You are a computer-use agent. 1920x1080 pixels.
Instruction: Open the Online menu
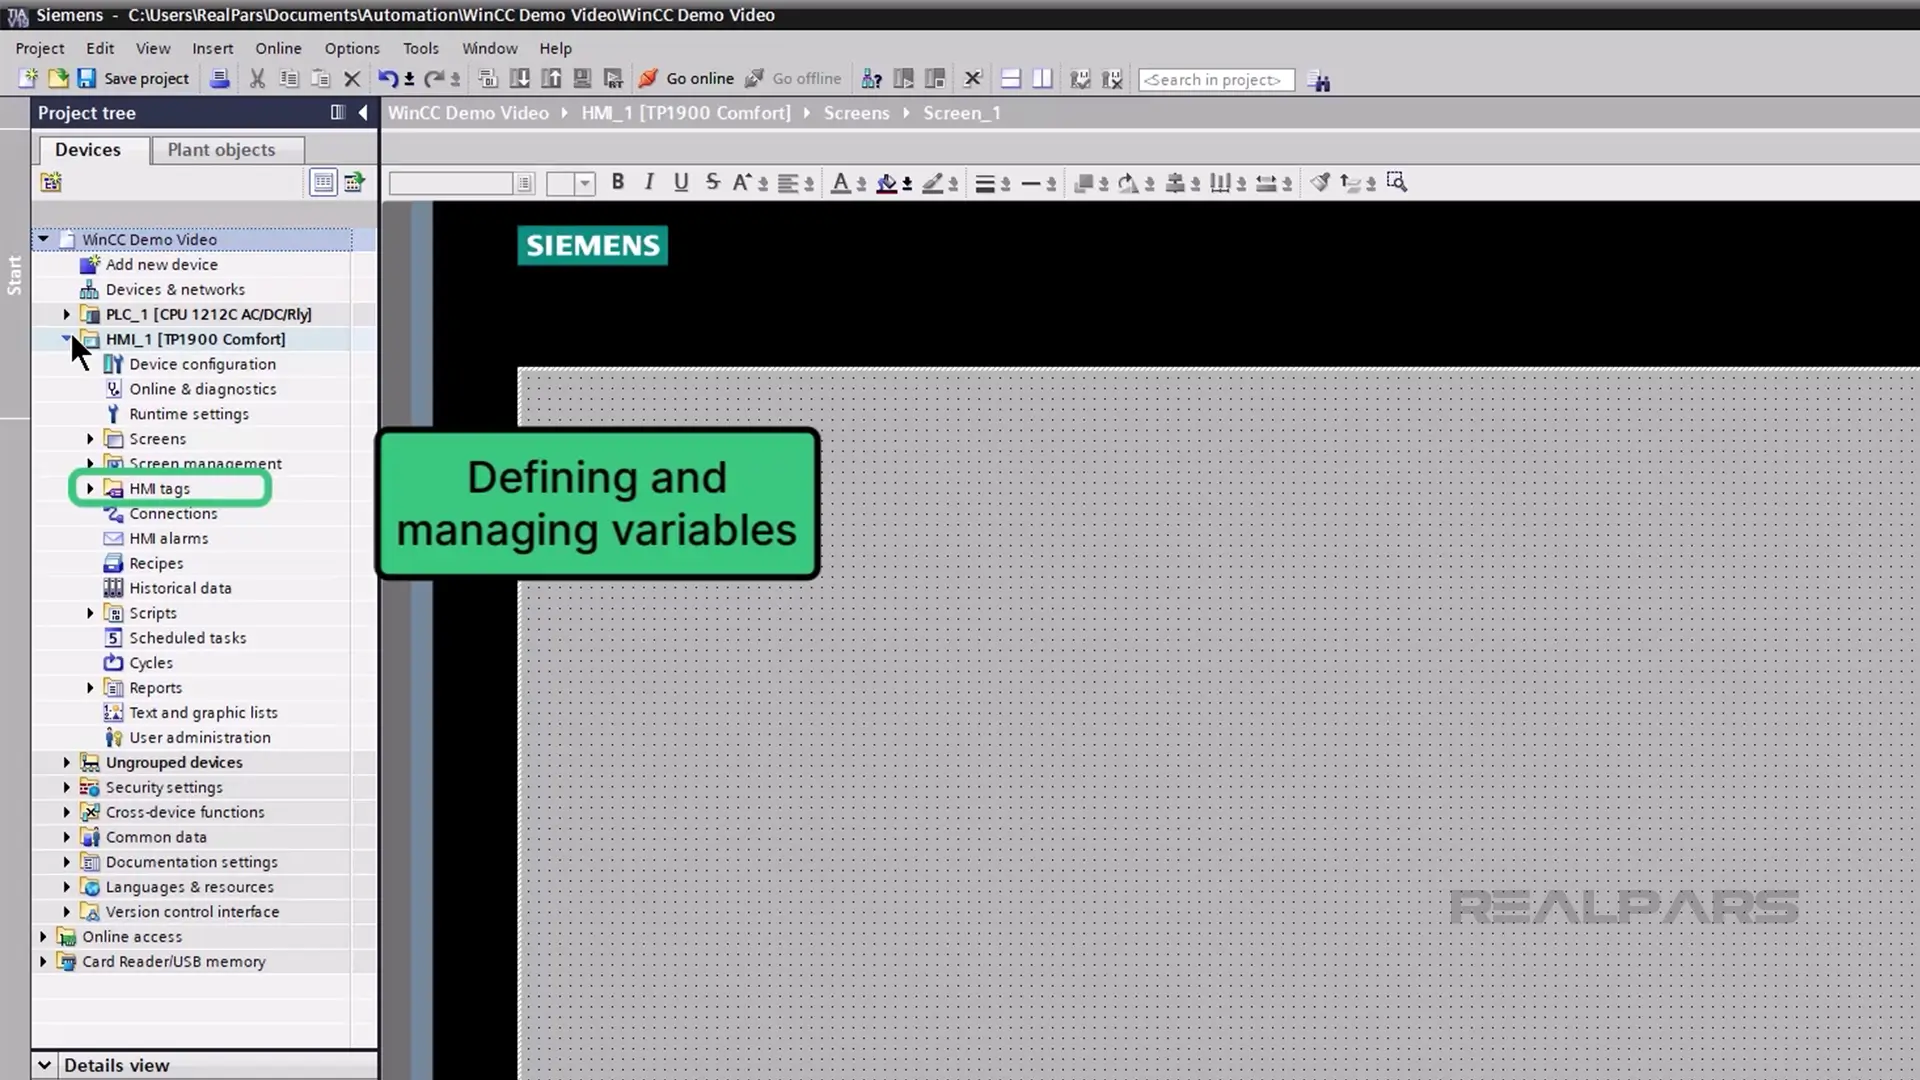click(x=278, y=48)
